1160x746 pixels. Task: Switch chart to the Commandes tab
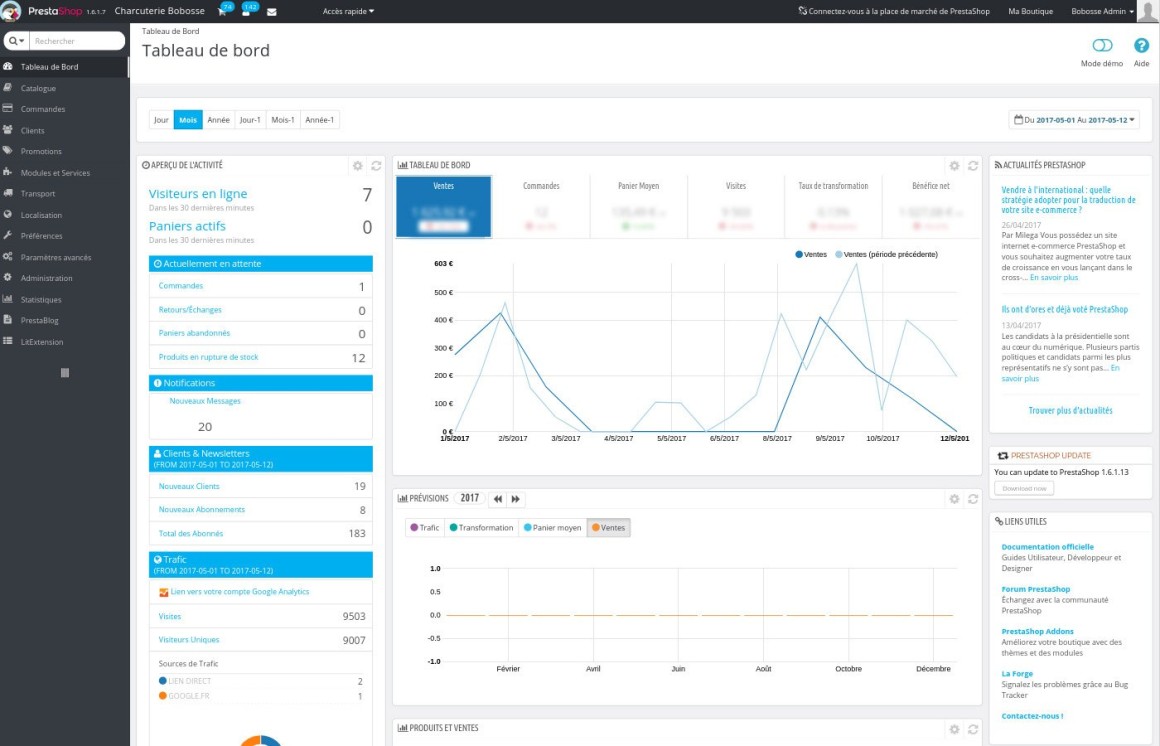click(x=541, y=206)
